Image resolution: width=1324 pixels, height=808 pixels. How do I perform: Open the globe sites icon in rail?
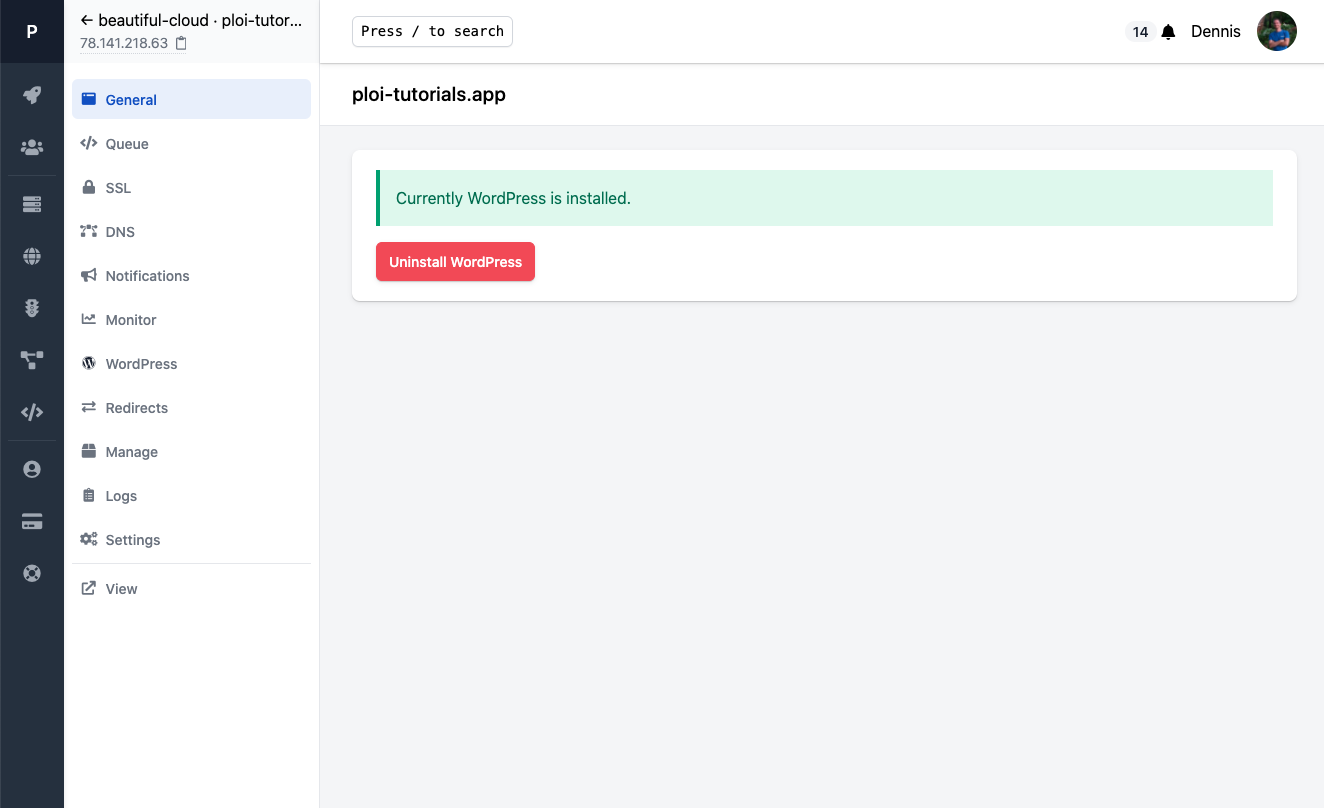[x=32, y=256]
